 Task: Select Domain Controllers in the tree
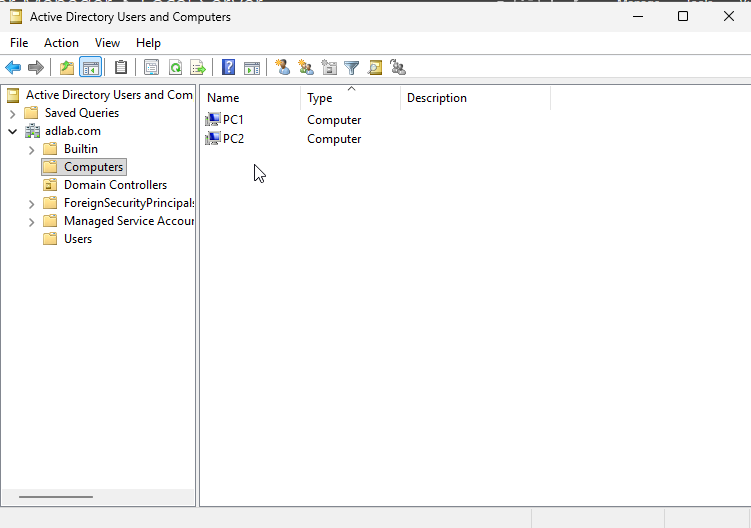tap(115, 185)
